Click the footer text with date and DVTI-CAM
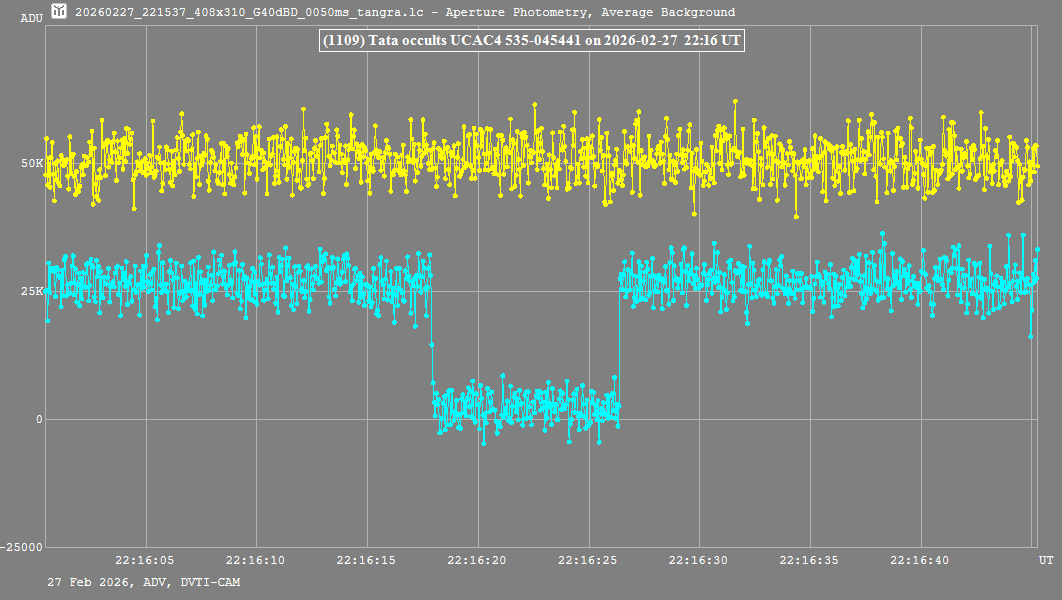1062x600 pixels. (143, 582)
